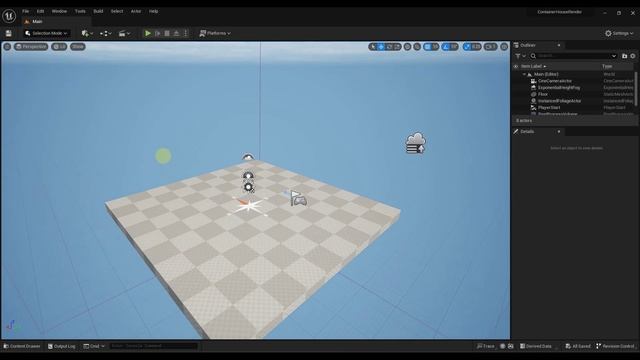
Task: Click the Unreal Engine logo icon
Action: pyautogui.click(x=9, y=16)
